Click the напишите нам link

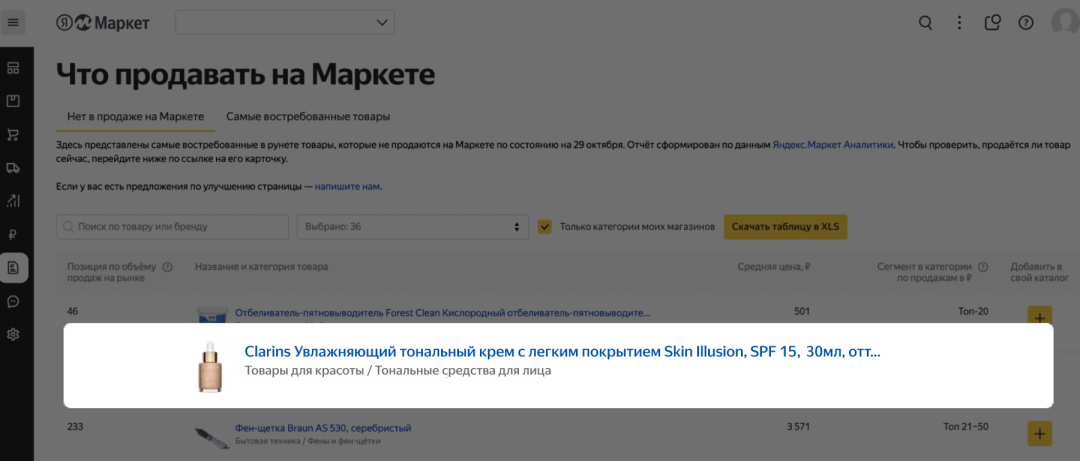(x=347, y=187)
